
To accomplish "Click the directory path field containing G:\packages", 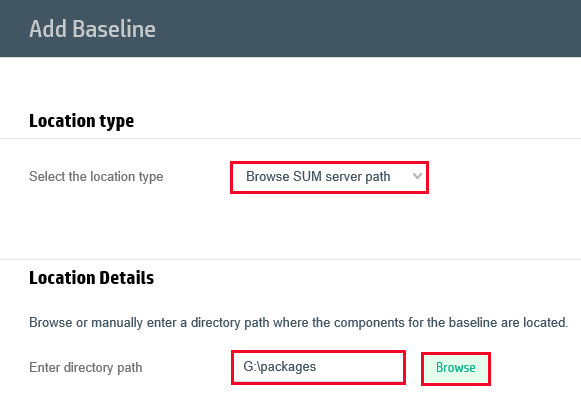I will (x=318, y=367).
